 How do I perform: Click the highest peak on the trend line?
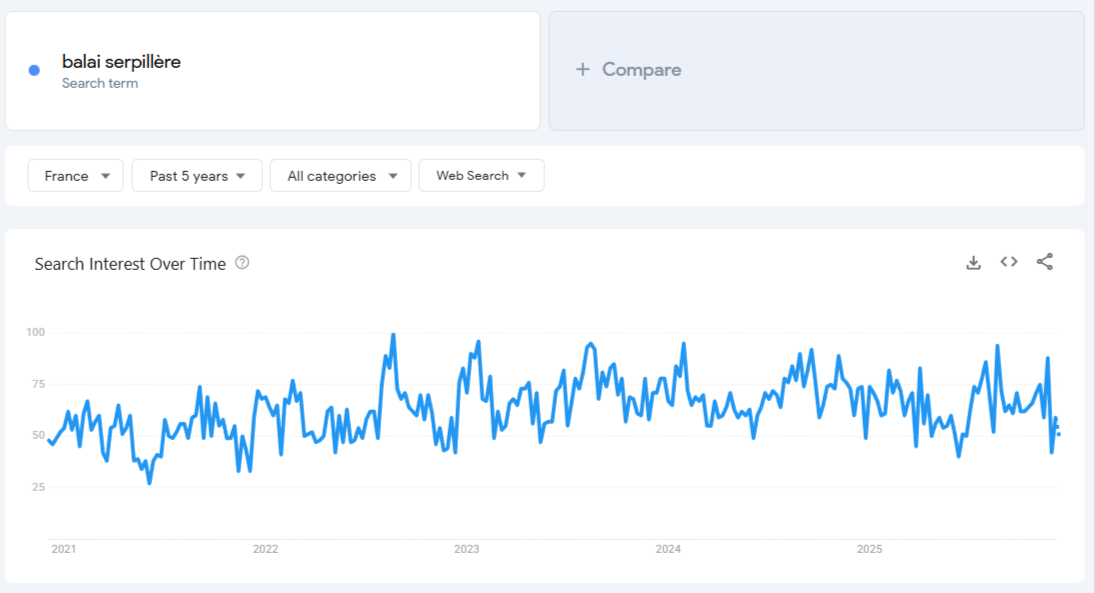tap(393, 333)
